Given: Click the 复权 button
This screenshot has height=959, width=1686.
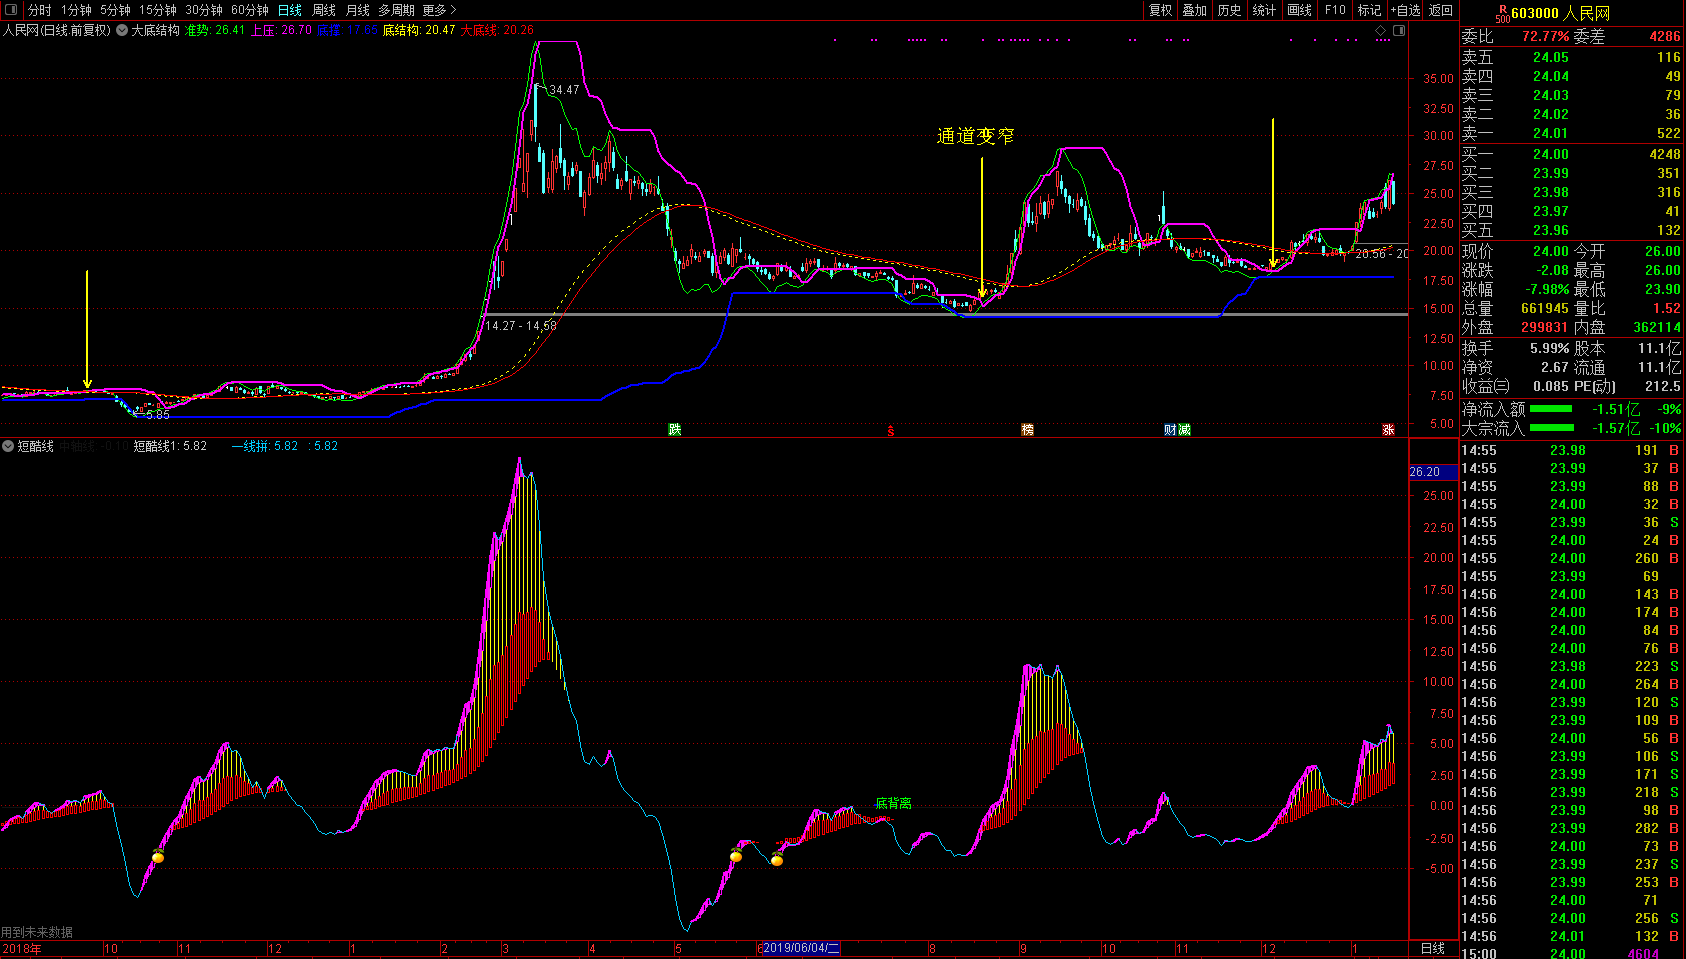Looking at the screenshot, I should click(x=1160, y=10).
